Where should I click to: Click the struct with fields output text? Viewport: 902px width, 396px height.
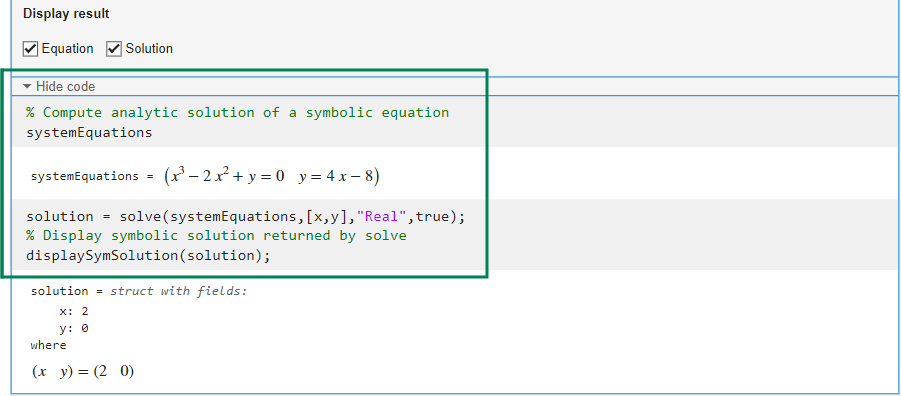(x=178, y=291)
